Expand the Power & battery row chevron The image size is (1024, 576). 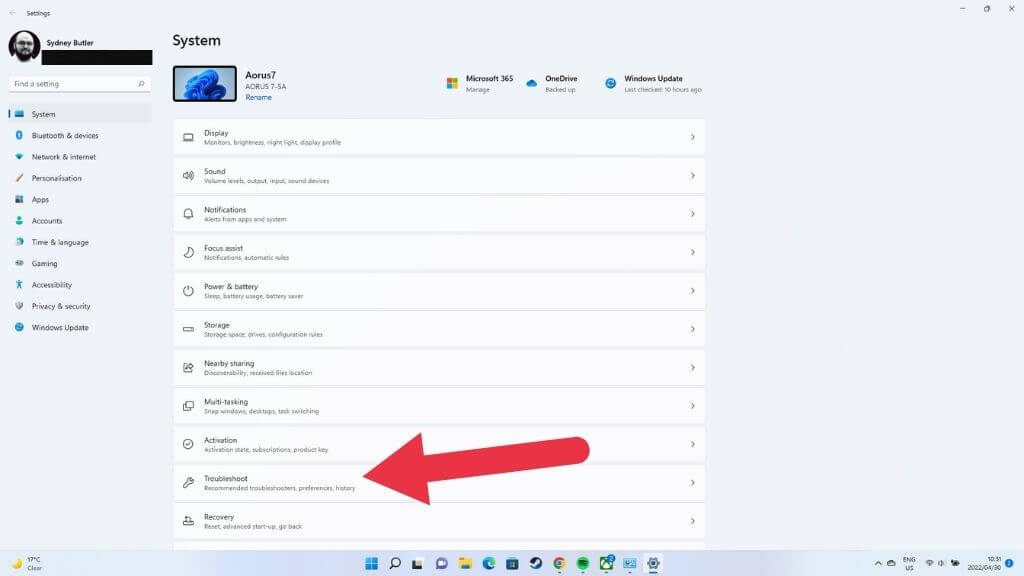pos(692,291)
